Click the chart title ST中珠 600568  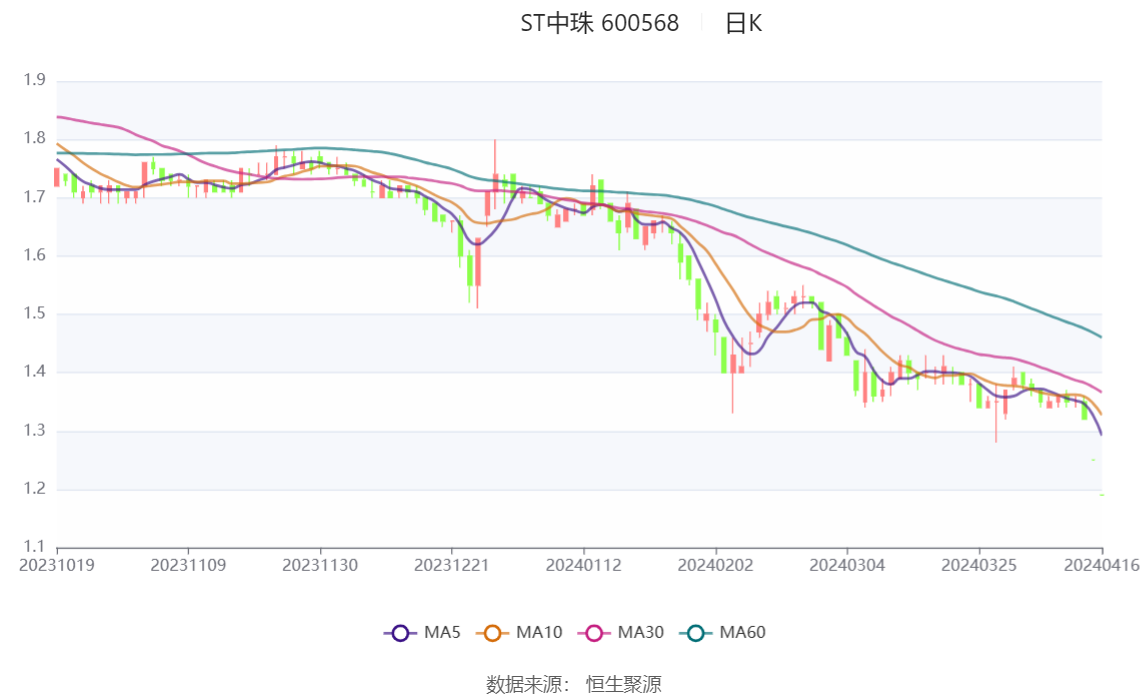(600, 23)
